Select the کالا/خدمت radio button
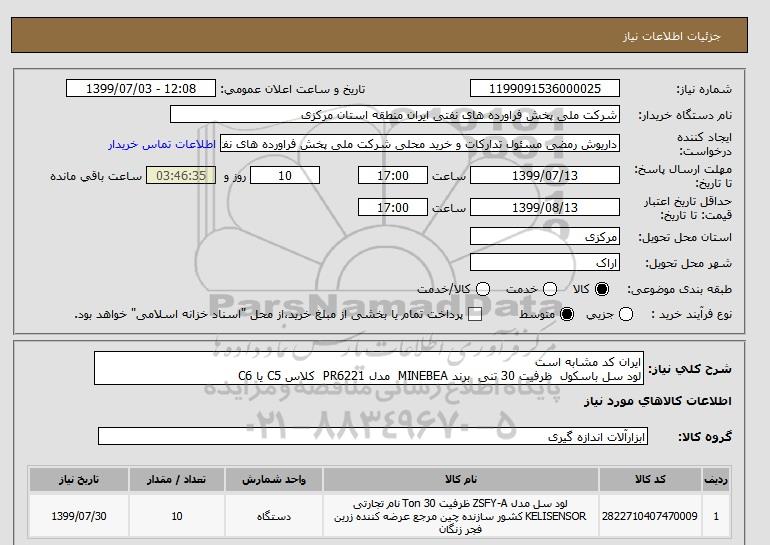The image size is (770, 545). pos(483,289)
